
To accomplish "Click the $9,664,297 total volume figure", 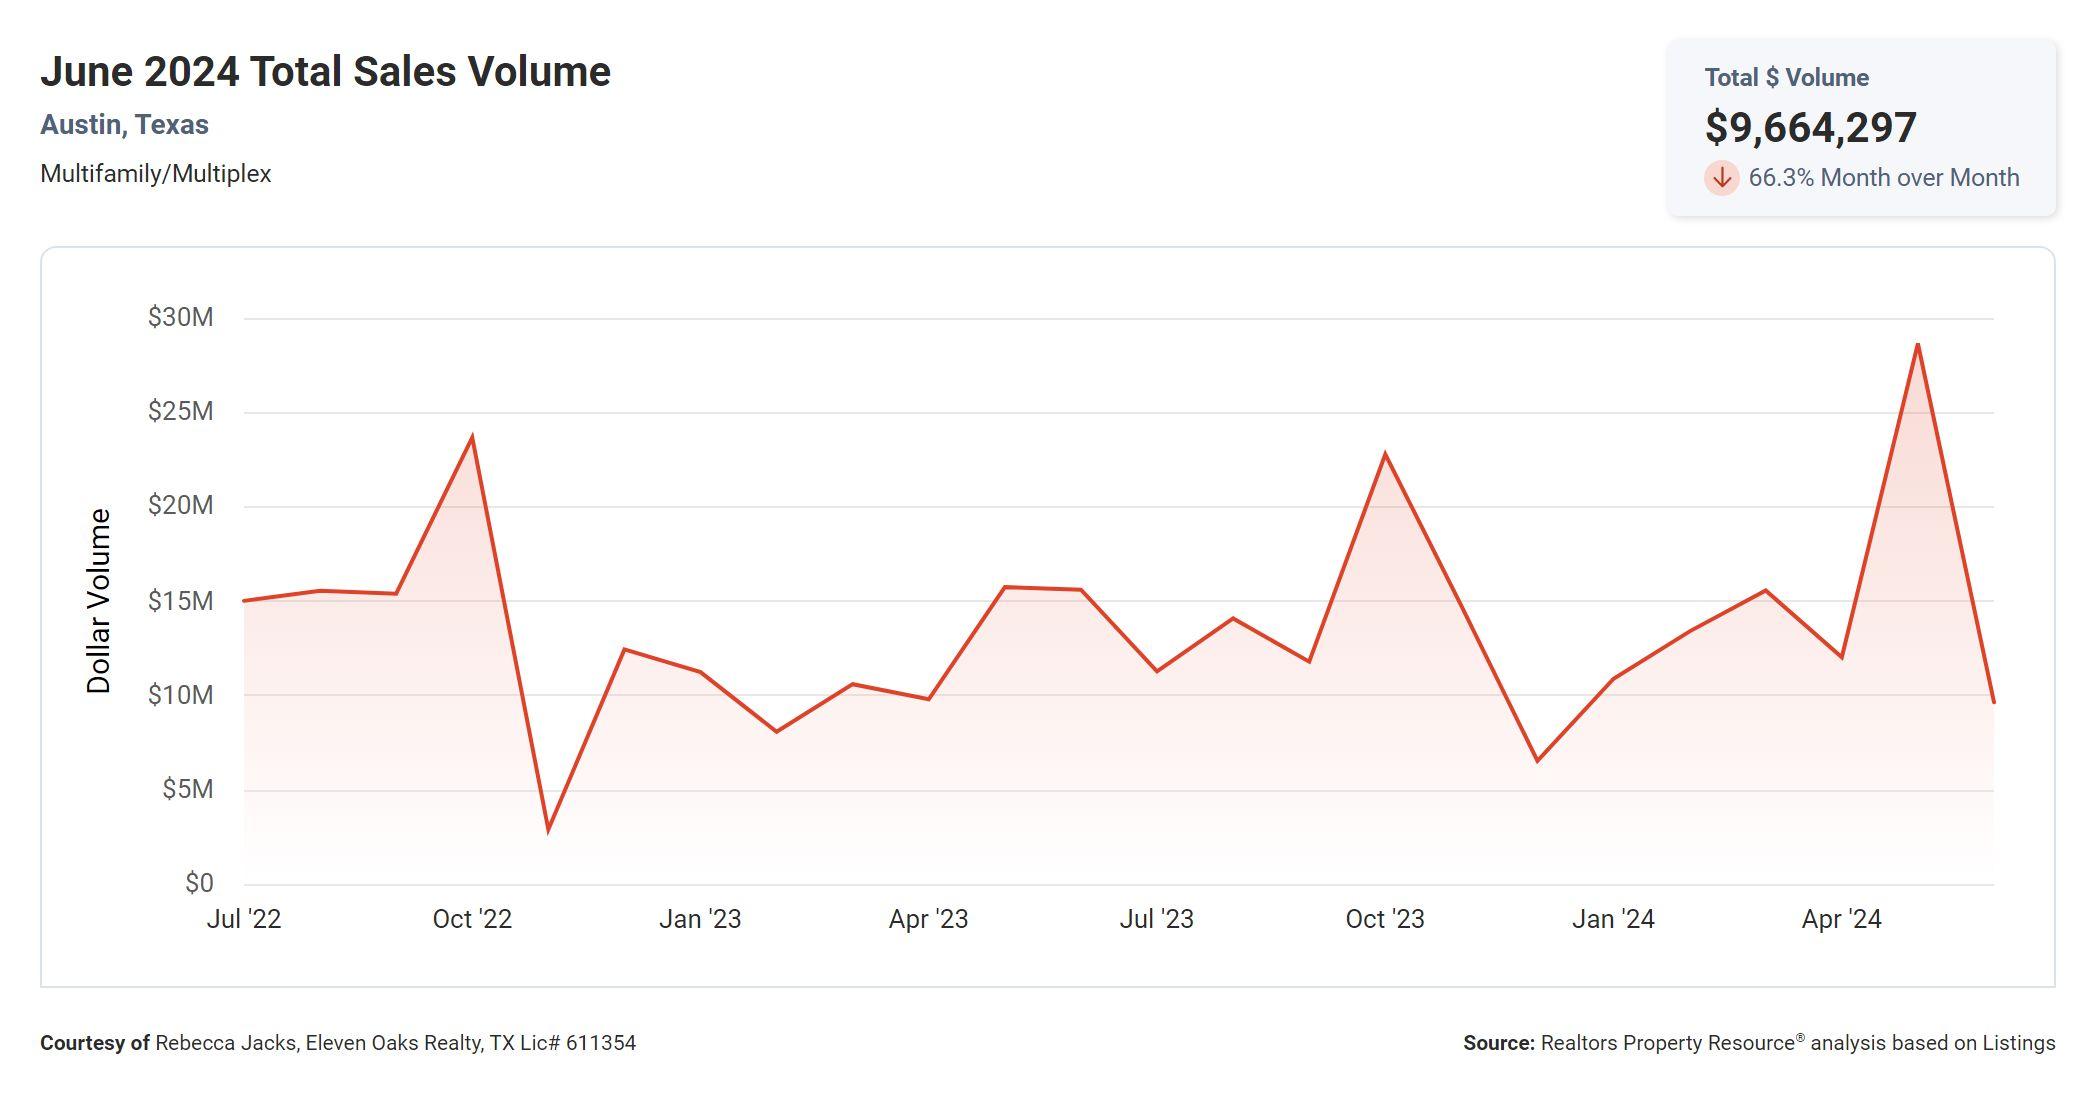I will click(1810, 127).
